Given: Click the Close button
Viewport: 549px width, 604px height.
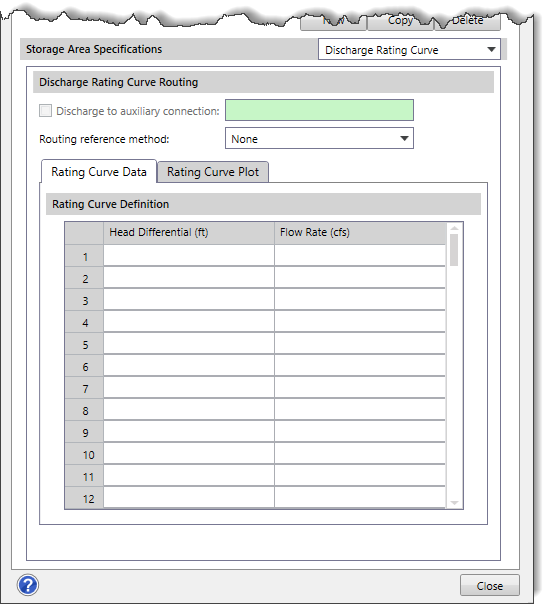Looking at the screenshot, I should (x=489, y=586).
